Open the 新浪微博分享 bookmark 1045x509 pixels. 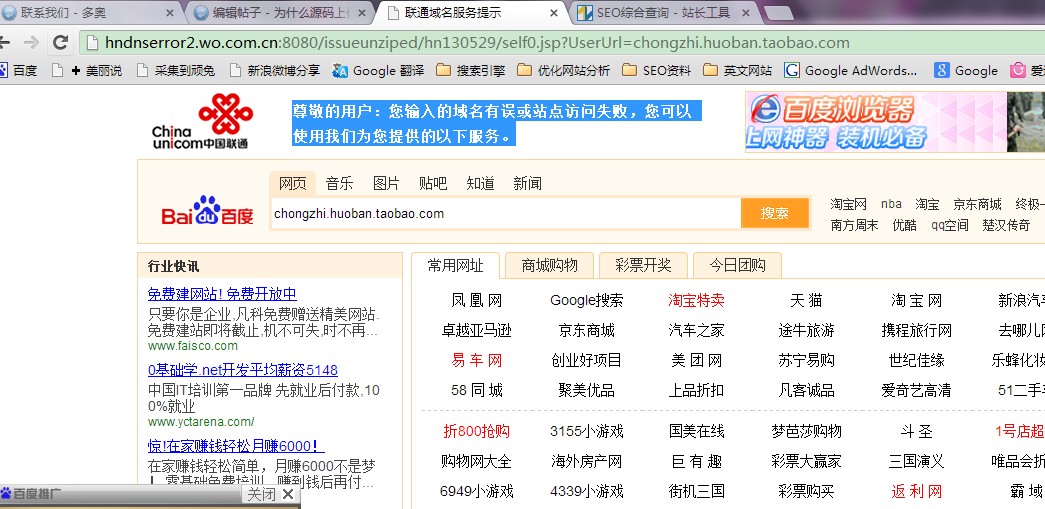tap(275, 71)
